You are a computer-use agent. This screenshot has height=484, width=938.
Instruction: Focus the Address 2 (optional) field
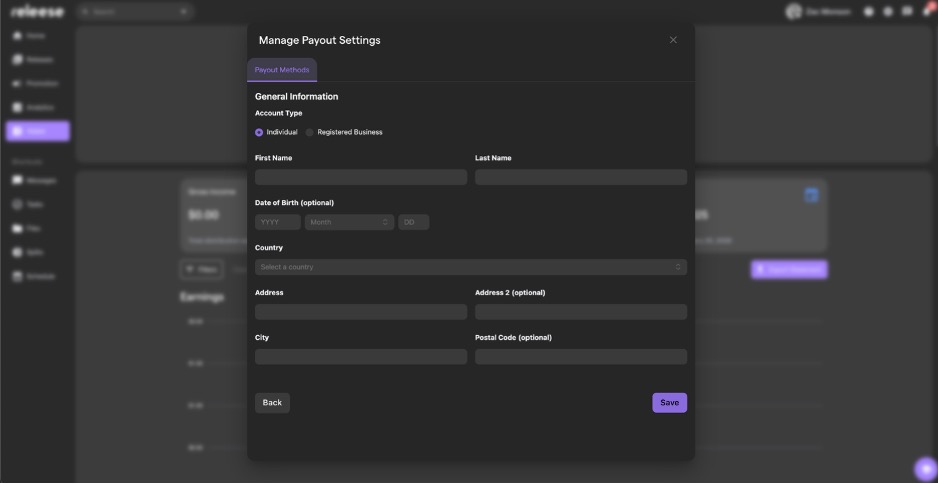(x=581, y=312)
